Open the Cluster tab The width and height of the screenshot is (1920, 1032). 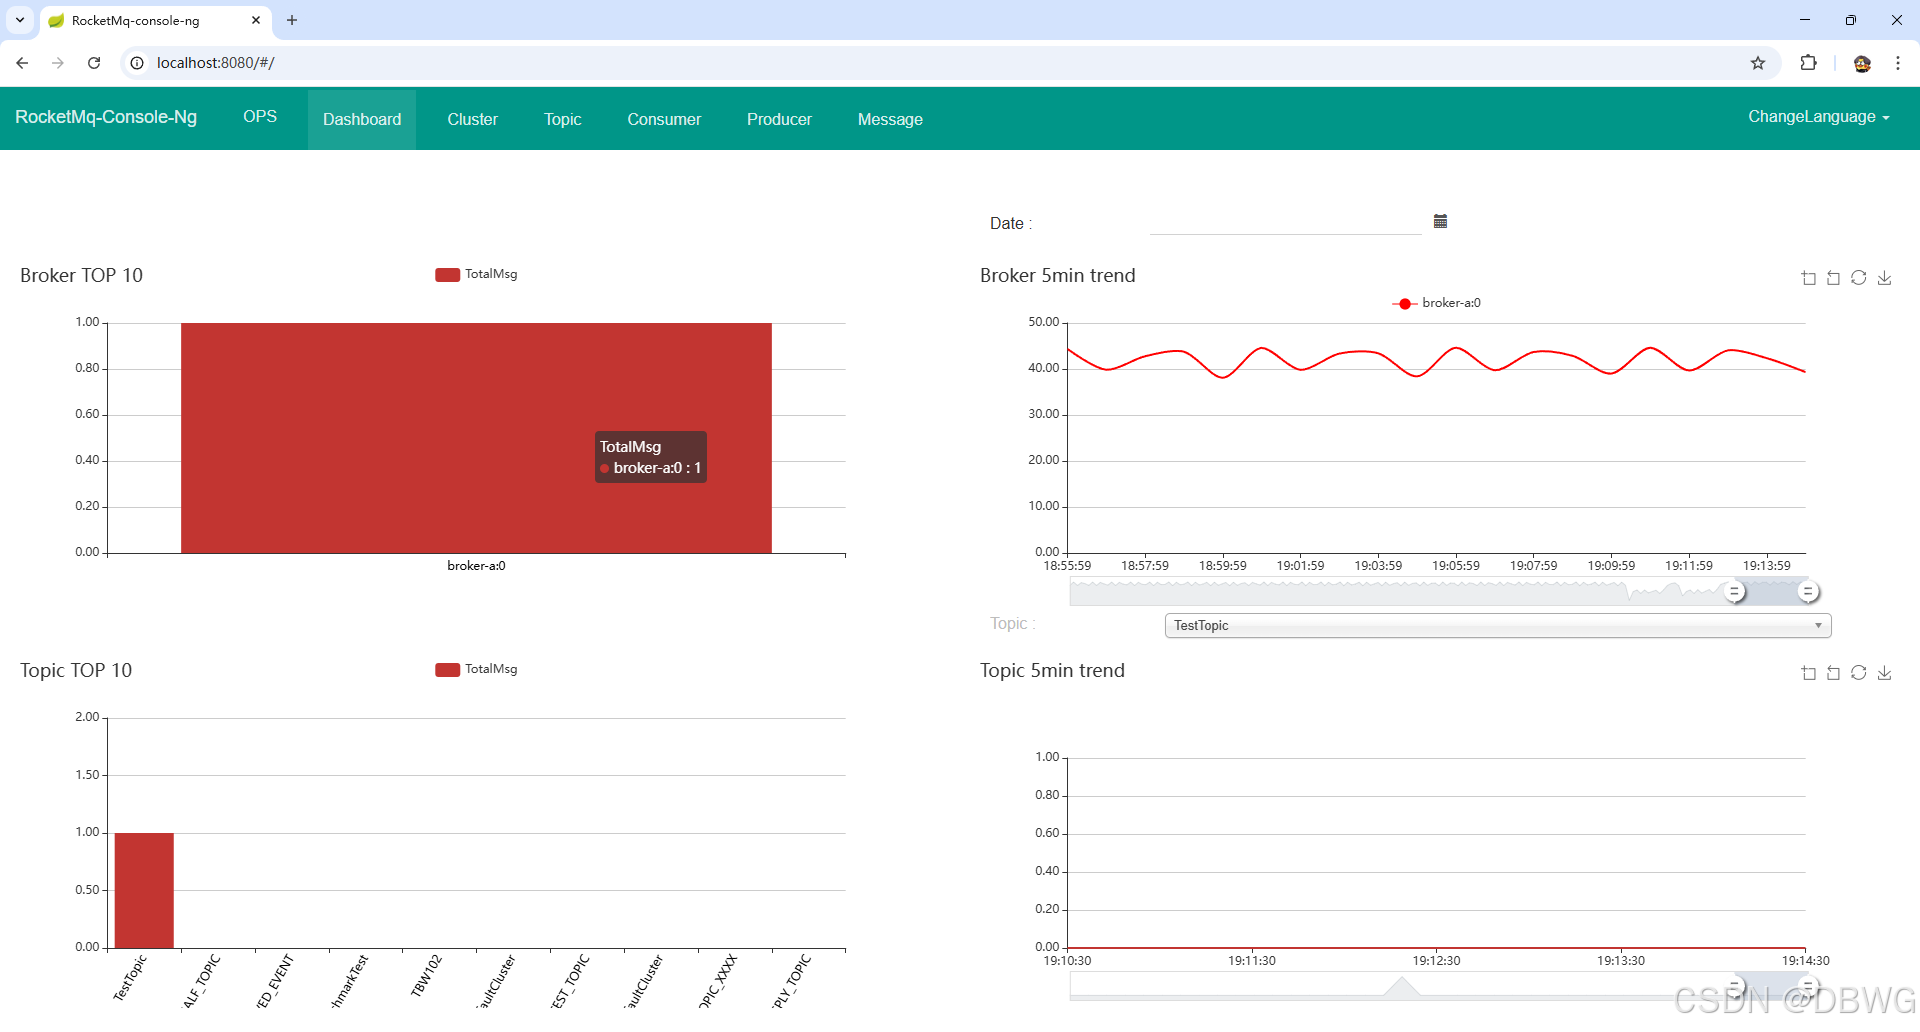click(472, 119)
